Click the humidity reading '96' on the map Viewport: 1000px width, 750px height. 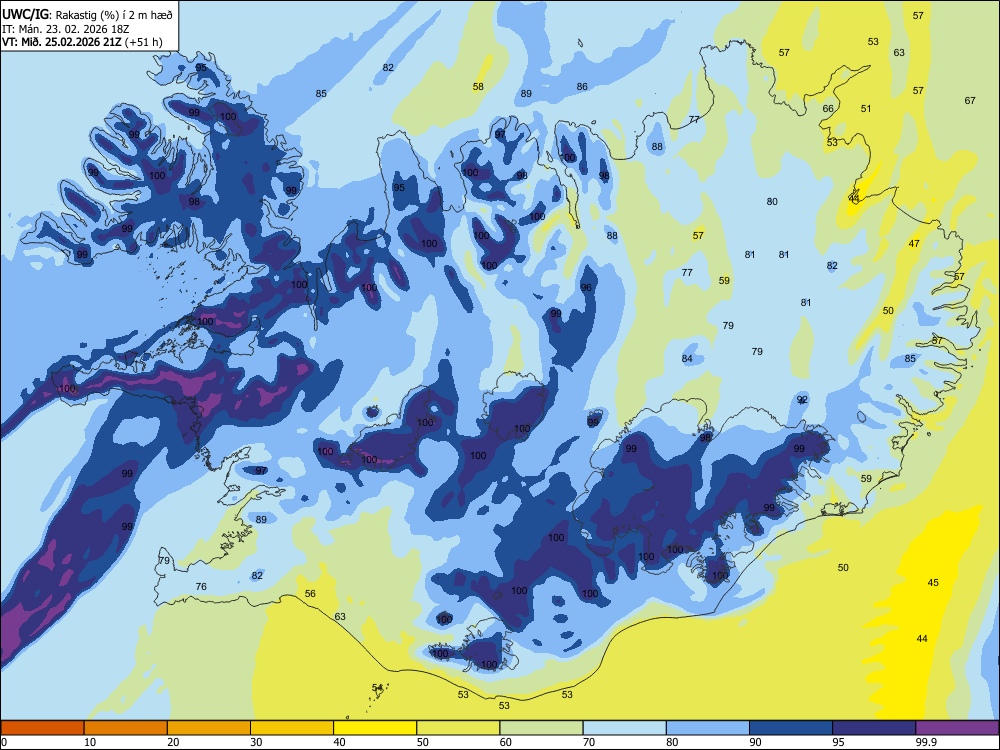[586, 288]
